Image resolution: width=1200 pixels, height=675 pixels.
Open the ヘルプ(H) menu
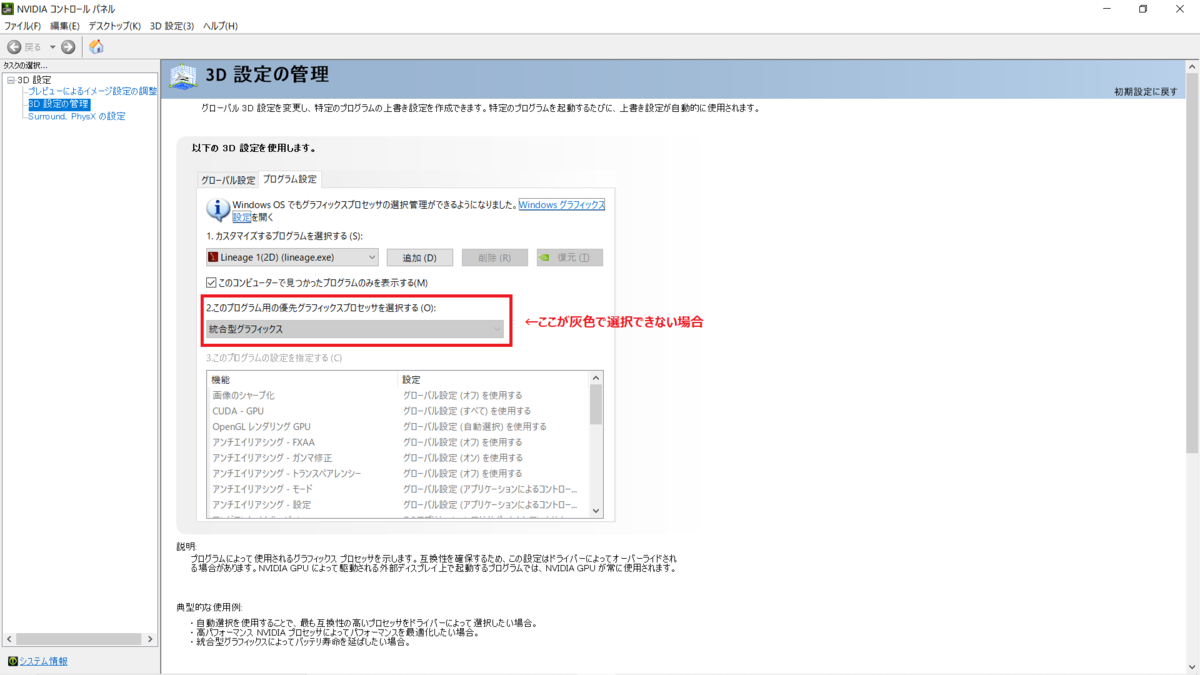pyautogui.click(x=220, y=26)
